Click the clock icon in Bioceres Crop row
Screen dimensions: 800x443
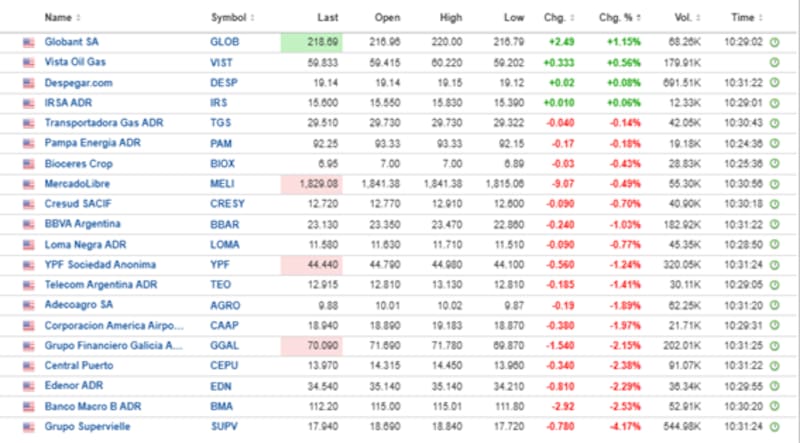[x=774, y=163]
